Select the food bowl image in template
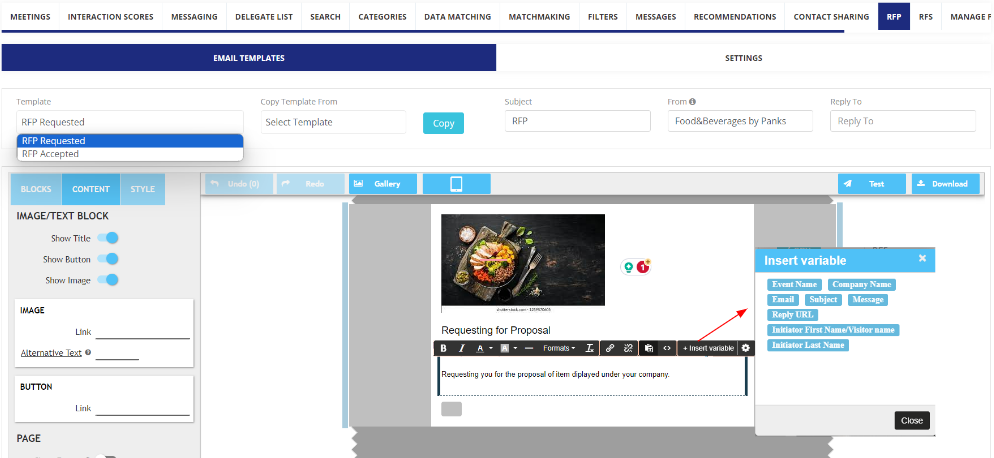Image resolution: width=994 pixels, height=458 pixels. 523,260
